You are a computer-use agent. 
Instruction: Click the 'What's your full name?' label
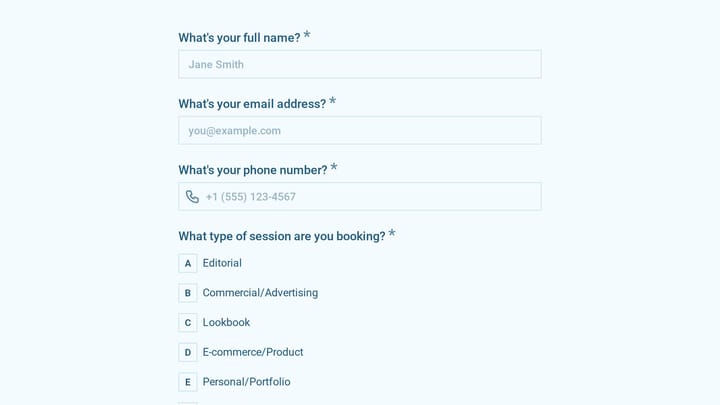(239, 38)
